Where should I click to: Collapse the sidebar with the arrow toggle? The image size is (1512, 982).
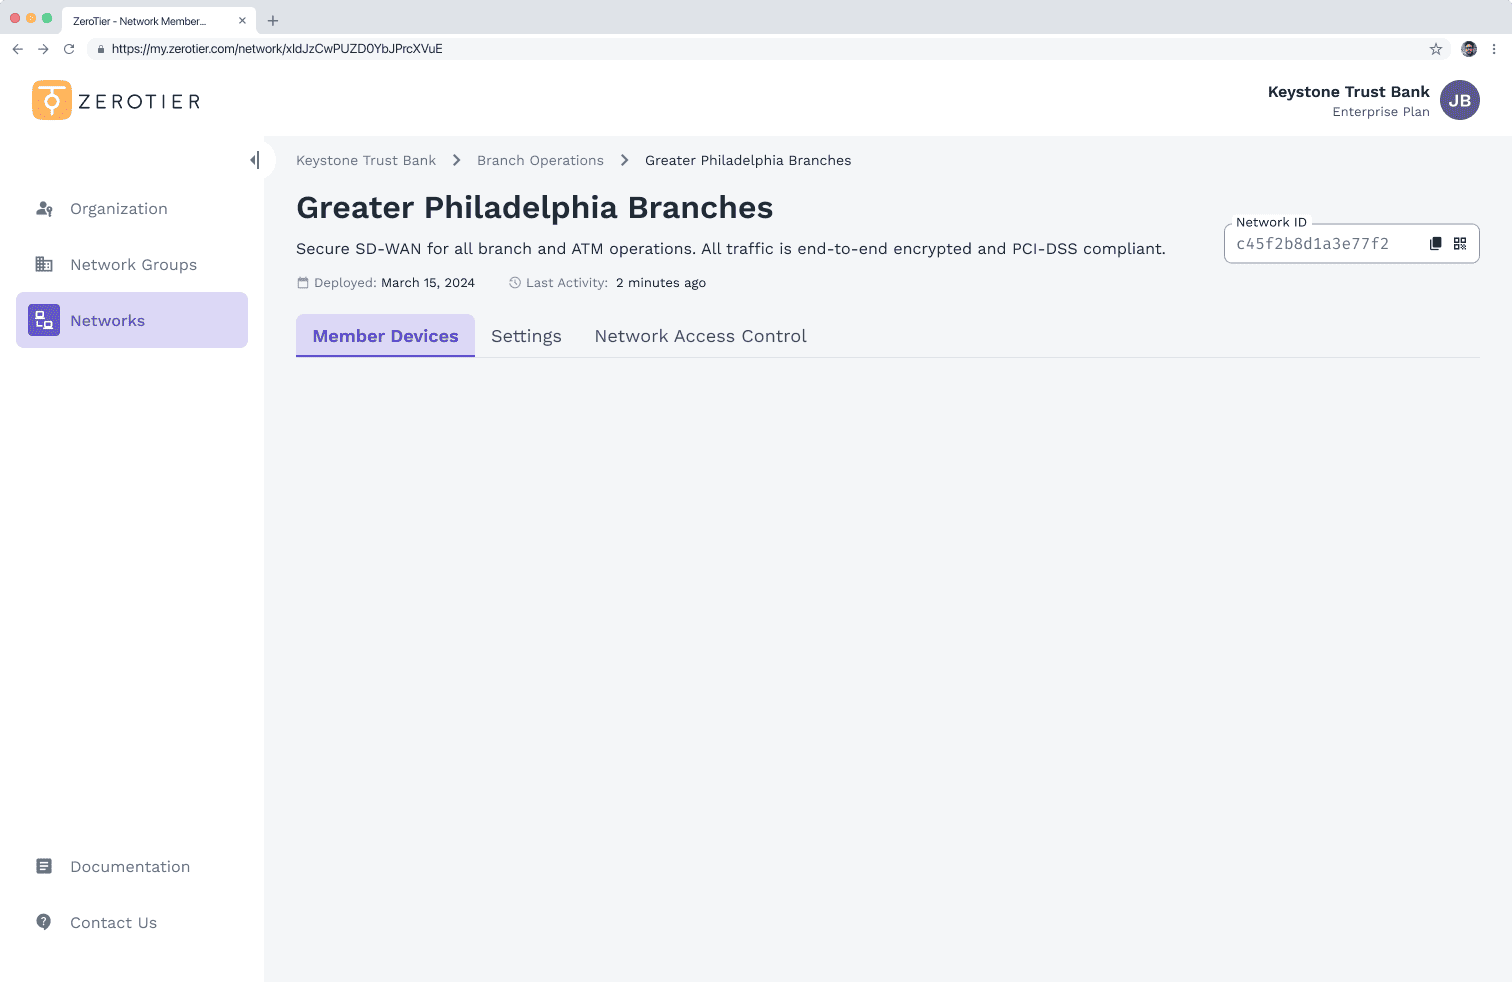tap(255, 160)
